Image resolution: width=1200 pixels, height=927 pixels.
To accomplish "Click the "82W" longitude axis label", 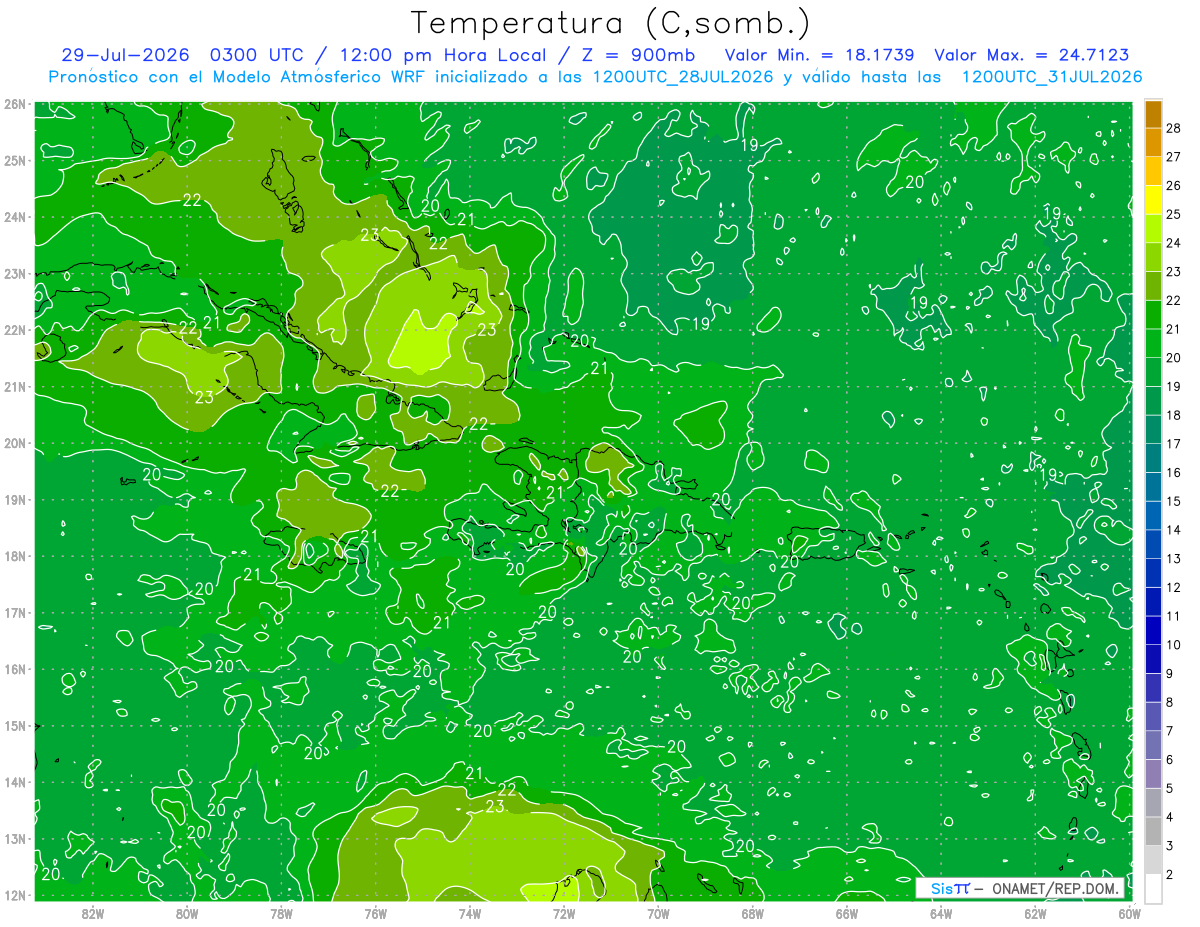I will click(x=93, y=913).
